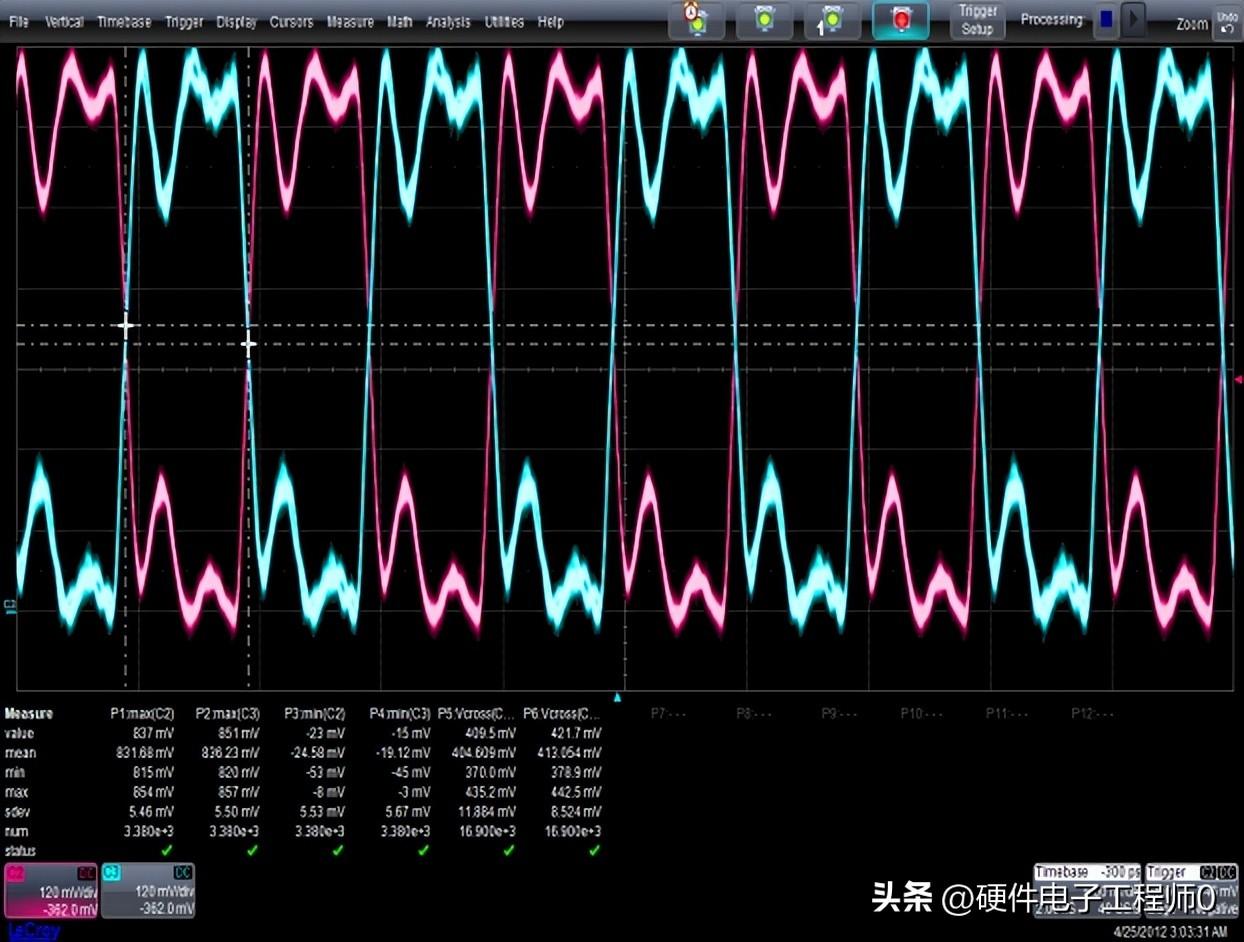Select the P5:Vcross measurement column header
Image resolution: width=1244 pixels, height=942 pixels.
click(477, 714)
